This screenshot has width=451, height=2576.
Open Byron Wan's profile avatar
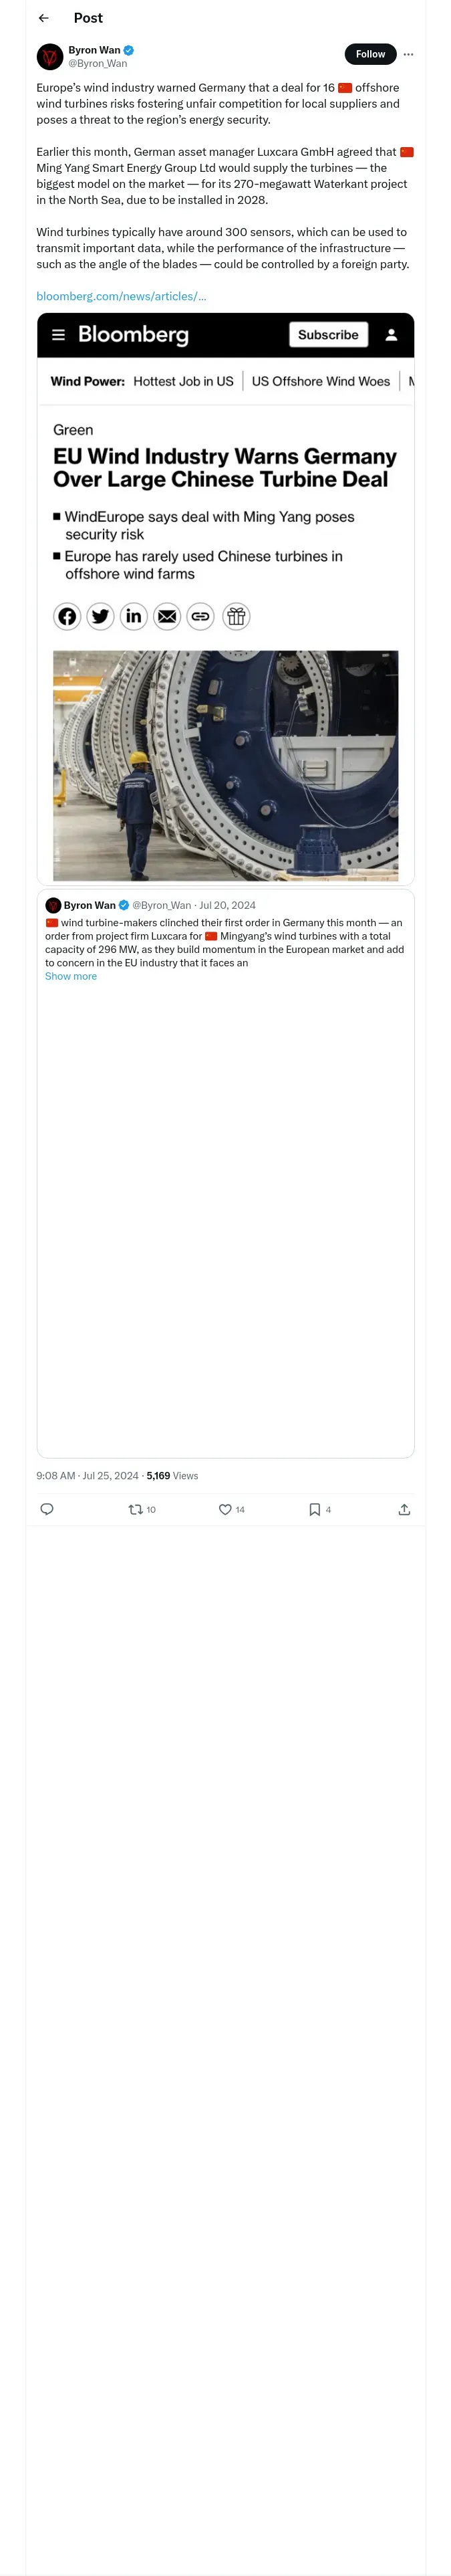[50, 56]
